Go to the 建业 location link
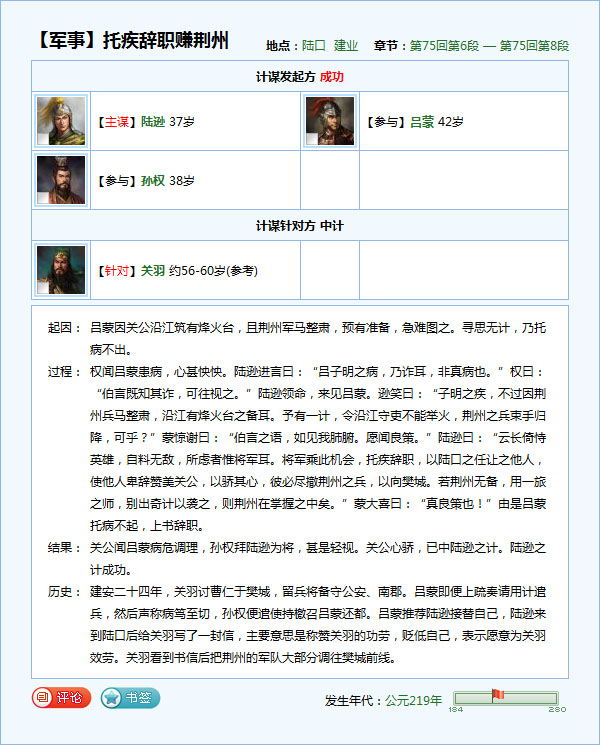The height and width of the screenshot is (745, 600). (x=346, y=46)
